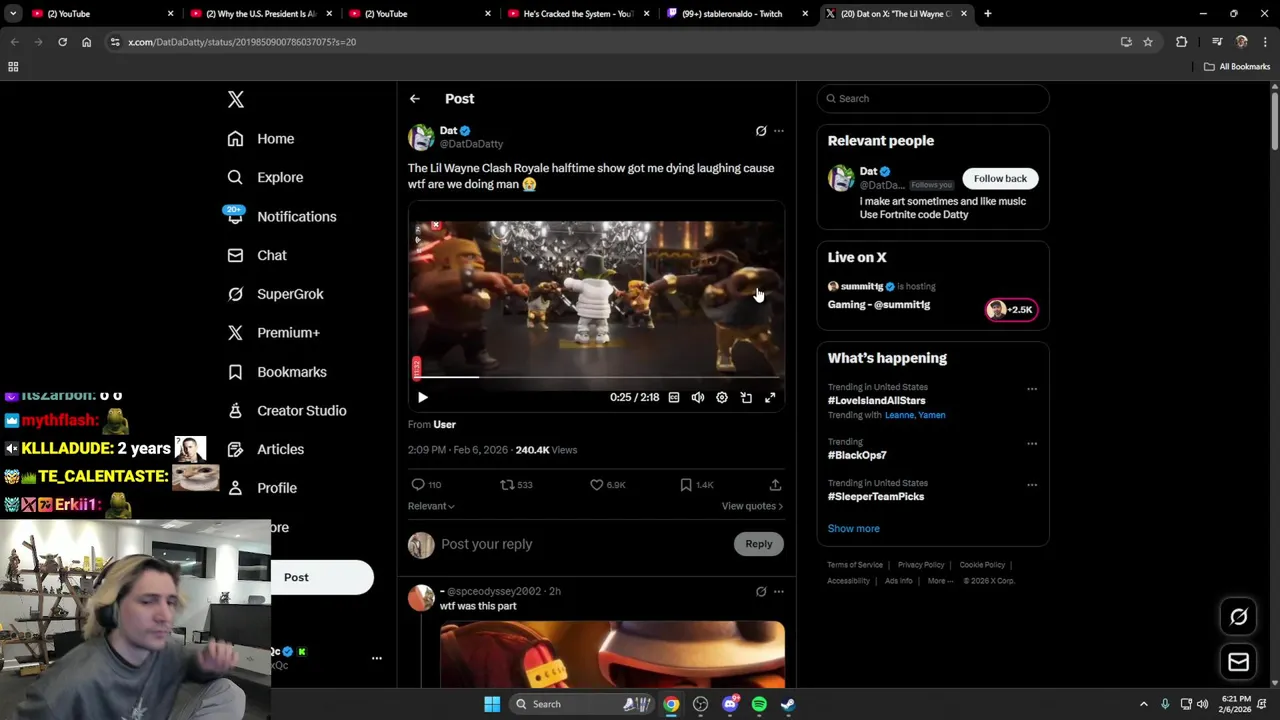Screen dimensions: 1280x720
Task: Repost the post with 533 reposts
Action: pos(507,485)
